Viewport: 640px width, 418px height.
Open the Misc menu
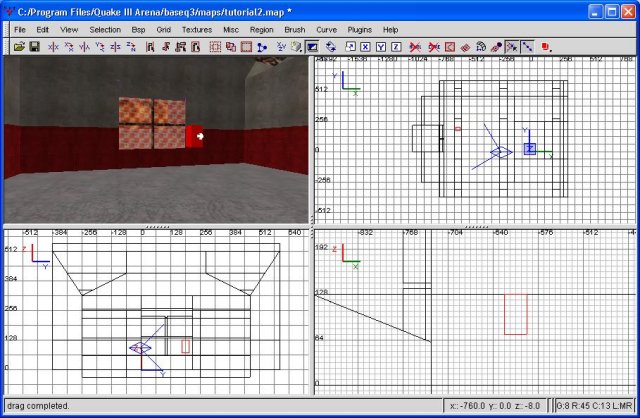click(x=231, y=30)
